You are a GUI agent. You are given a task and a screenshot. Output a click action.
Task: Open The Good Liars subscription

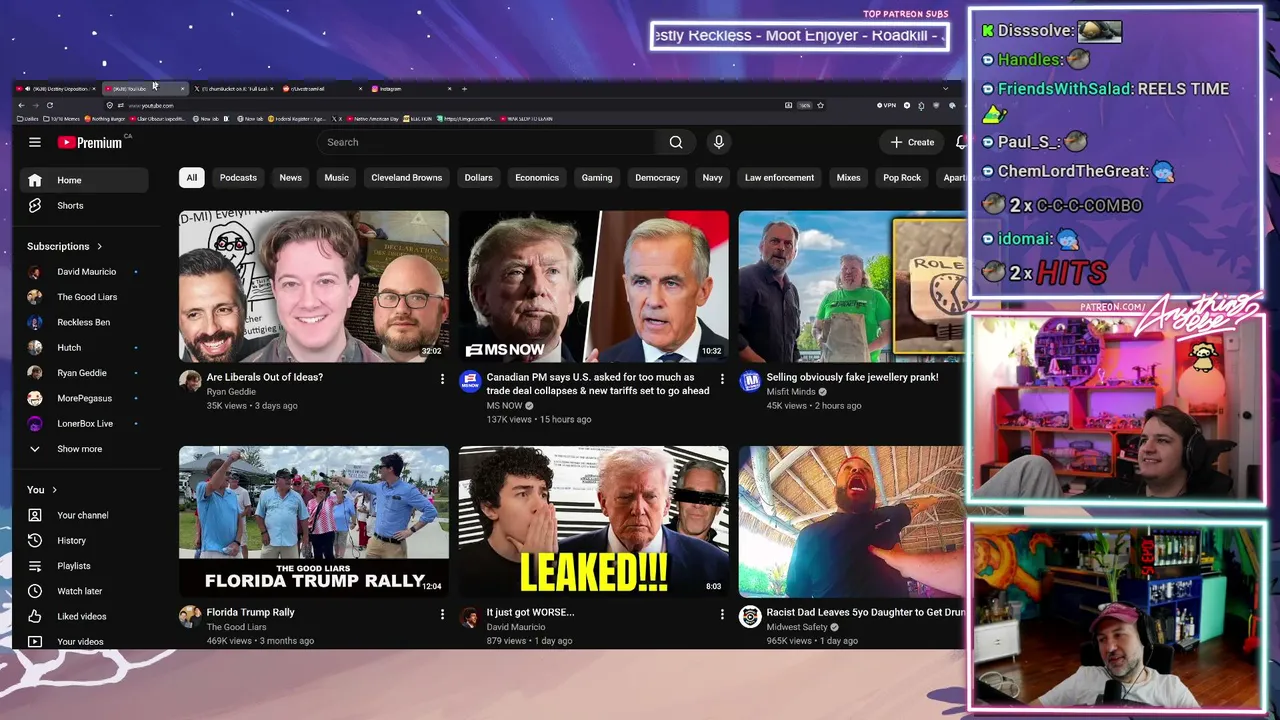(x=84, y=297)
